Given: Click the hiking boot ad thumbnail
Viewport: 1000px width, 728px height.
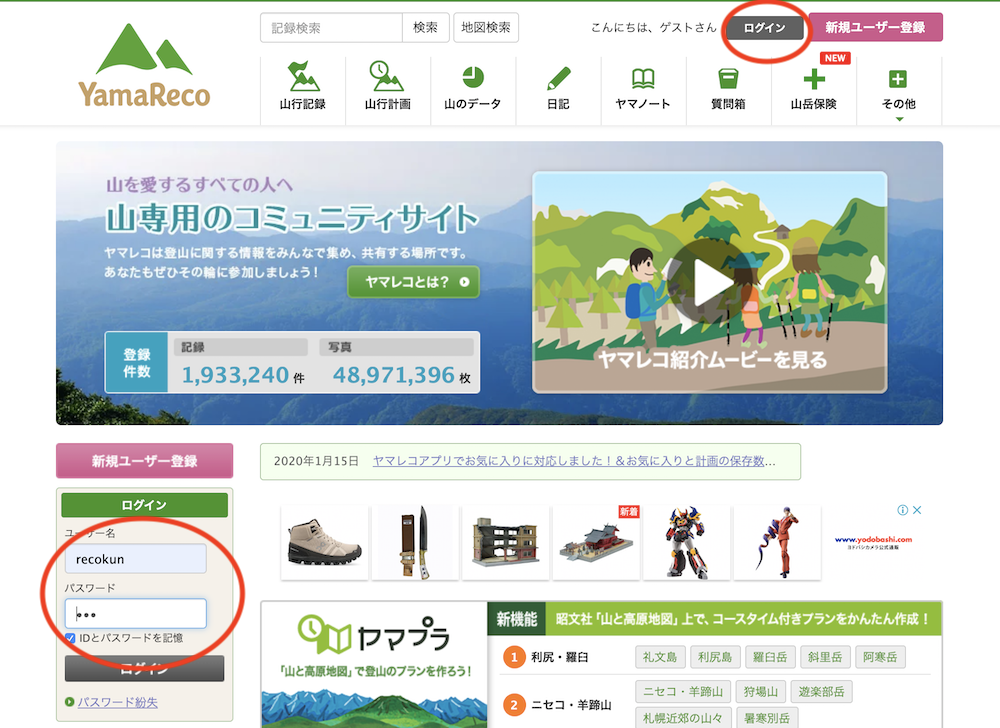Looking at the screenshot, I should coord(325,542).
